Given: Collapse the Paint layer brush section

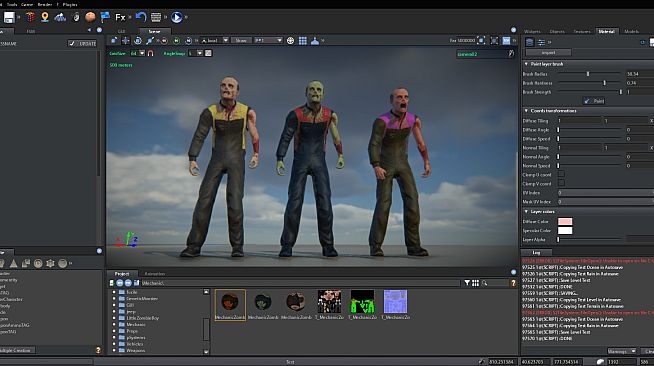Looking at the screenshot, I should point(526,64).
